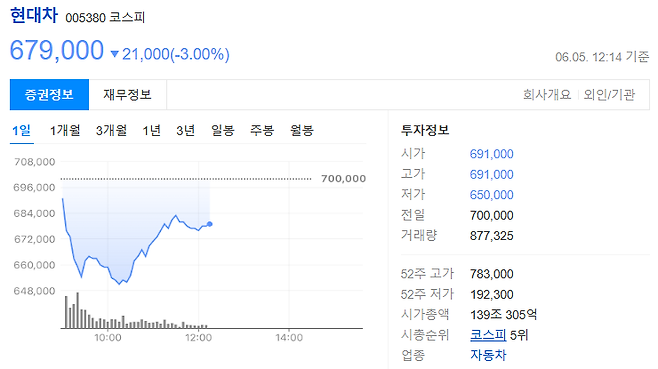658x369 pixels.
Task: Show the 3개월 chart
Action: coord(111,131)
